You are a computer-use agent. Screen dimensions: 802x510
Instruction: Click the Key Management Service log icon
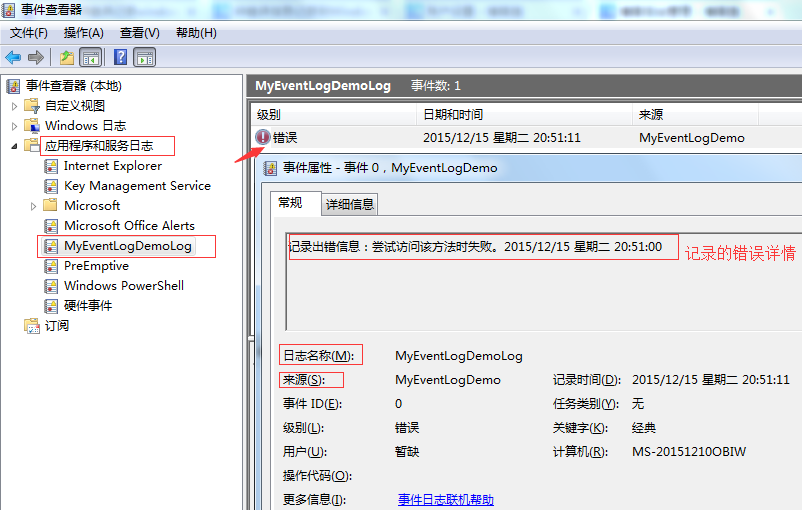tap(51, 186)
